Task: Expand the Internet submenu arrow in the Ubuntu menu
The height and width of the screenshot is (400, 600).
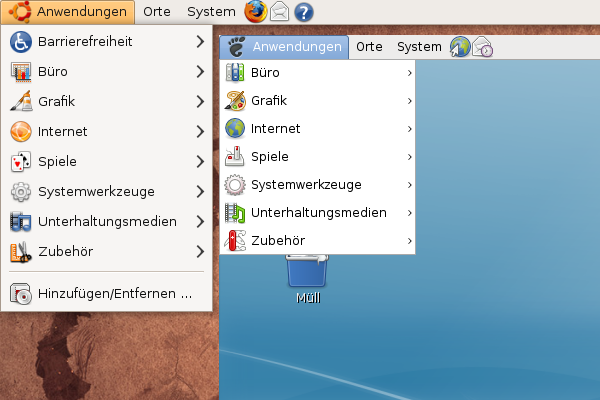Action: pyautogui.click(x=200, y=131)
